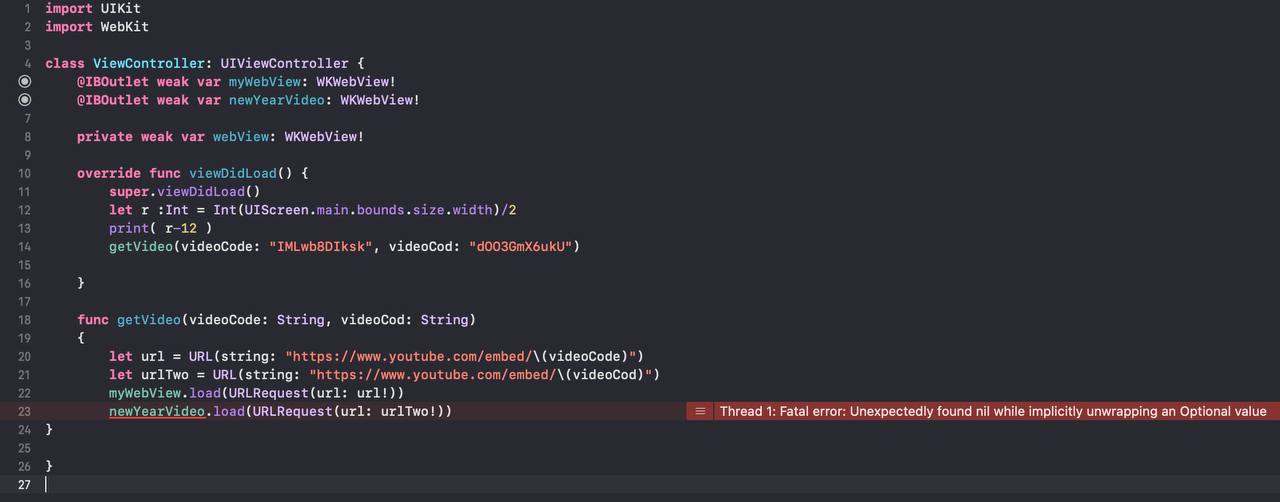Click the YouTube embed URL string on line 20
Viewport: 1280px width, 502px height.
pos(461,356)
